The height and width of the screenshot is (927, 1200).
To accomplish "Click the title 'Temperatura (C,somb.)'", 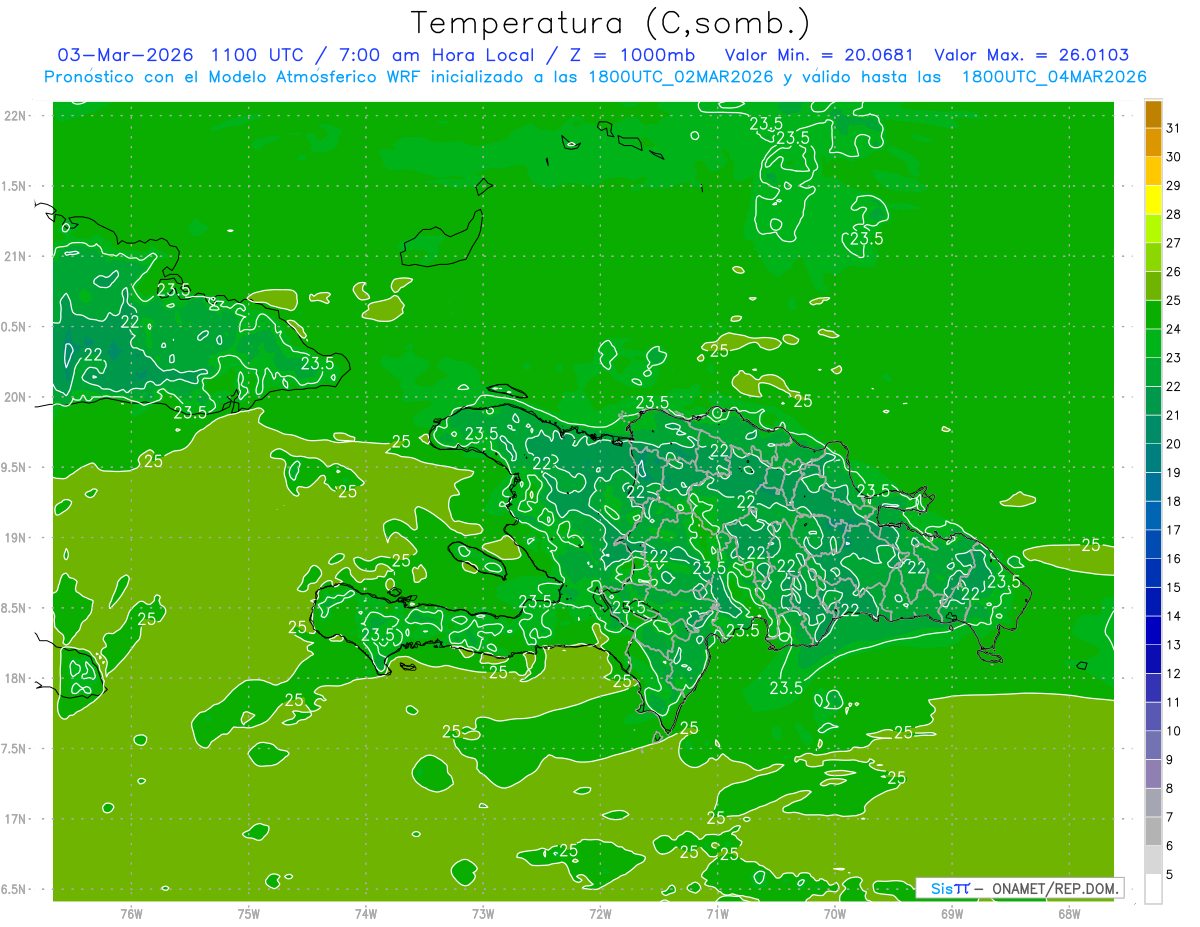I will pyautogui.click(x=611, y=23).
